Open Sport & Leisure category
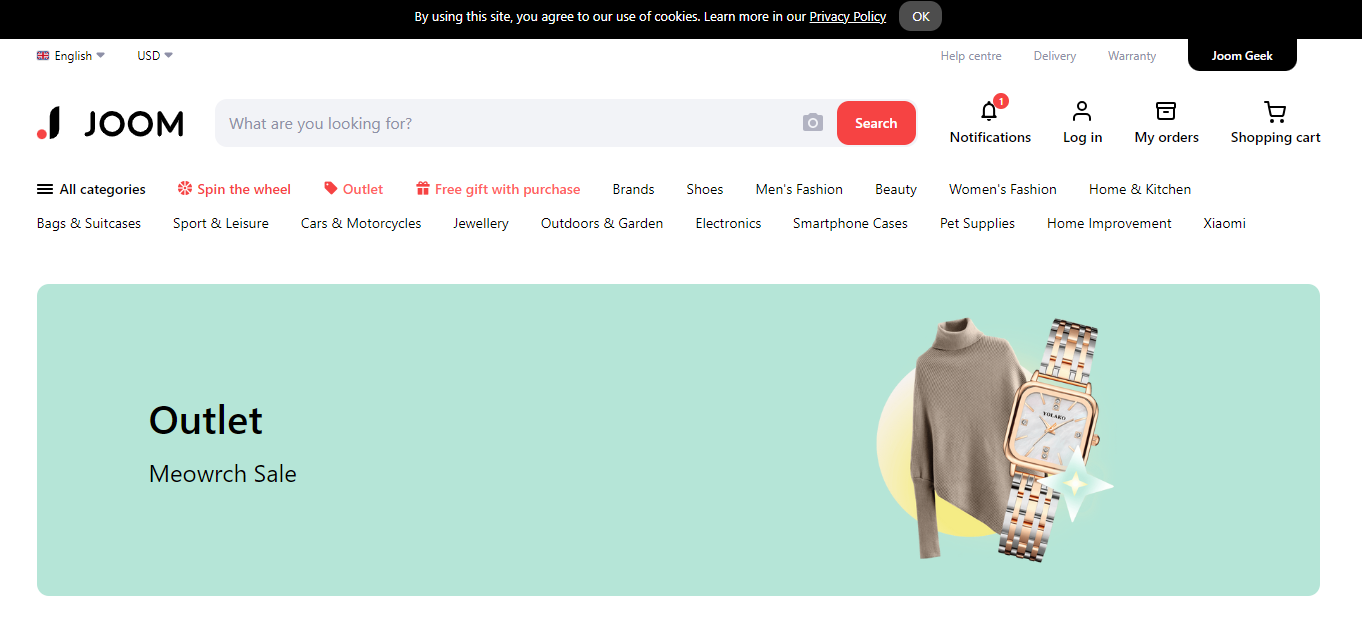The height and width of the screenshot is (623, 1362). [x=221, y=223]
